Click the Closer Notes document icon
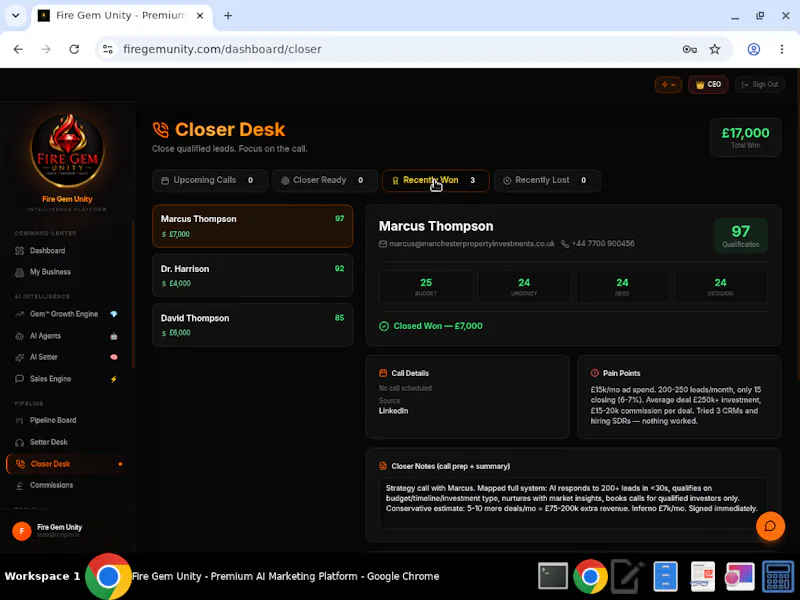The height and width of the screenshot is (600, 800). [x=383, y=466]
